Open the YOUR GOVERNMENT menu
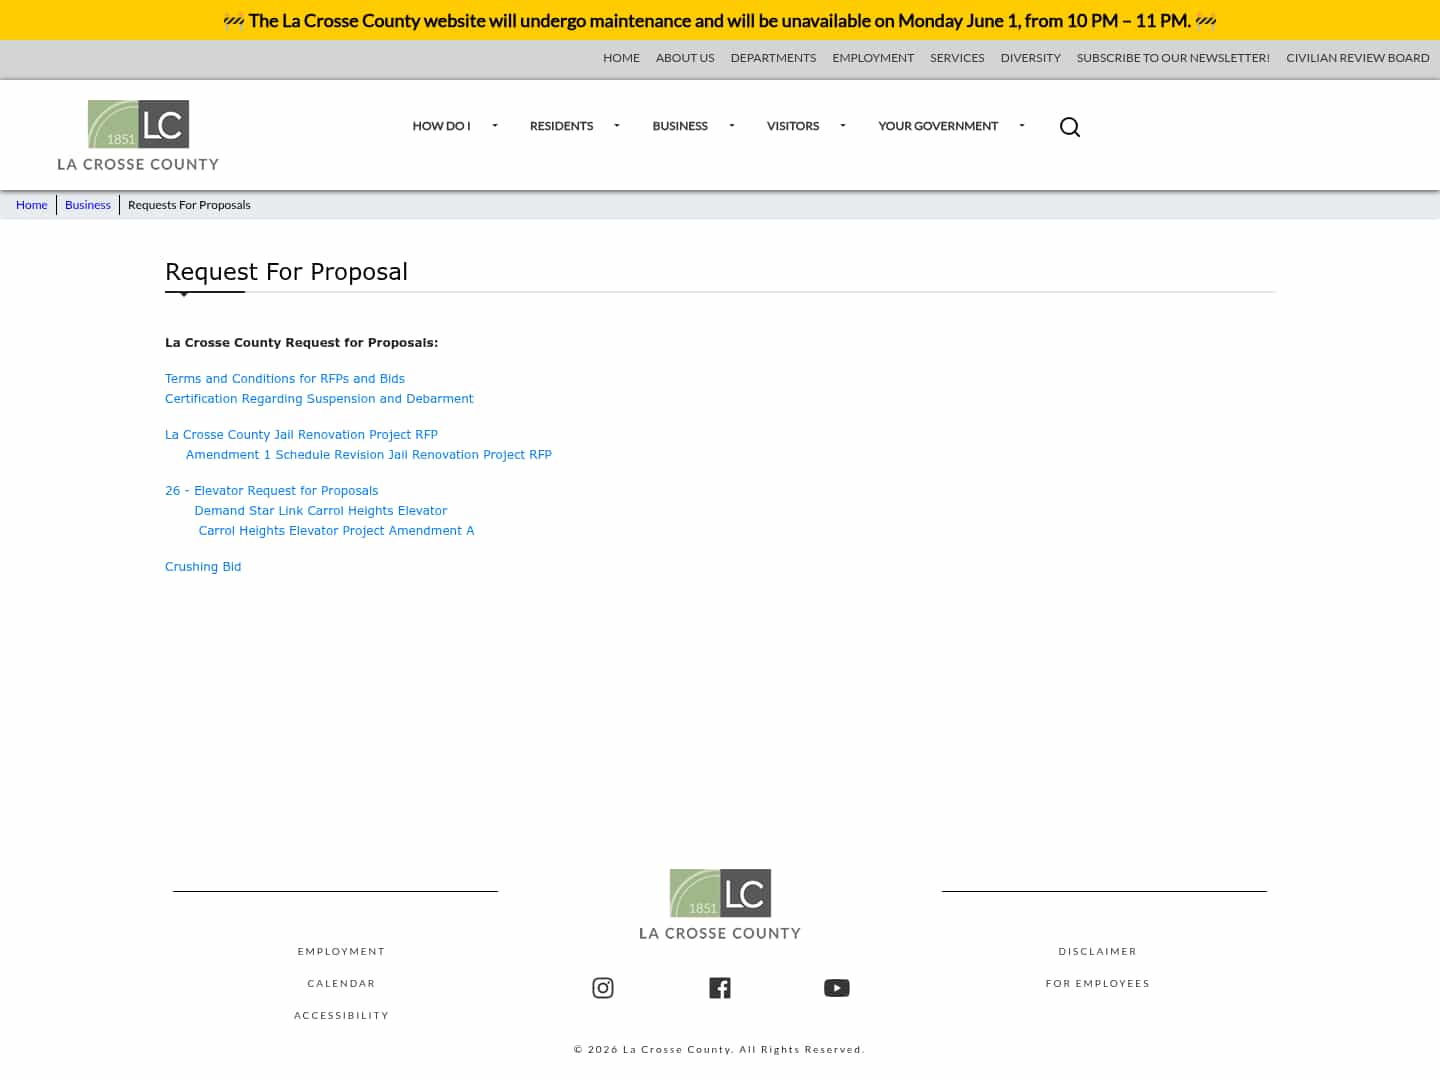Viewport: 1440px width, 1080px height. 938,126
